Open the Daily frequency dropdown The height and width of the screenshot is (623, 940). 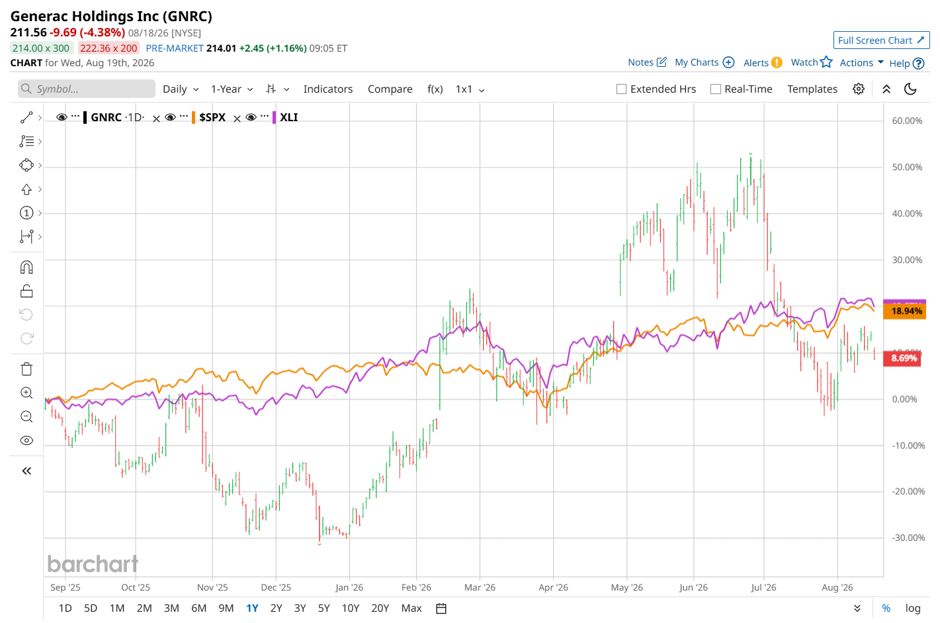point(180,89)
